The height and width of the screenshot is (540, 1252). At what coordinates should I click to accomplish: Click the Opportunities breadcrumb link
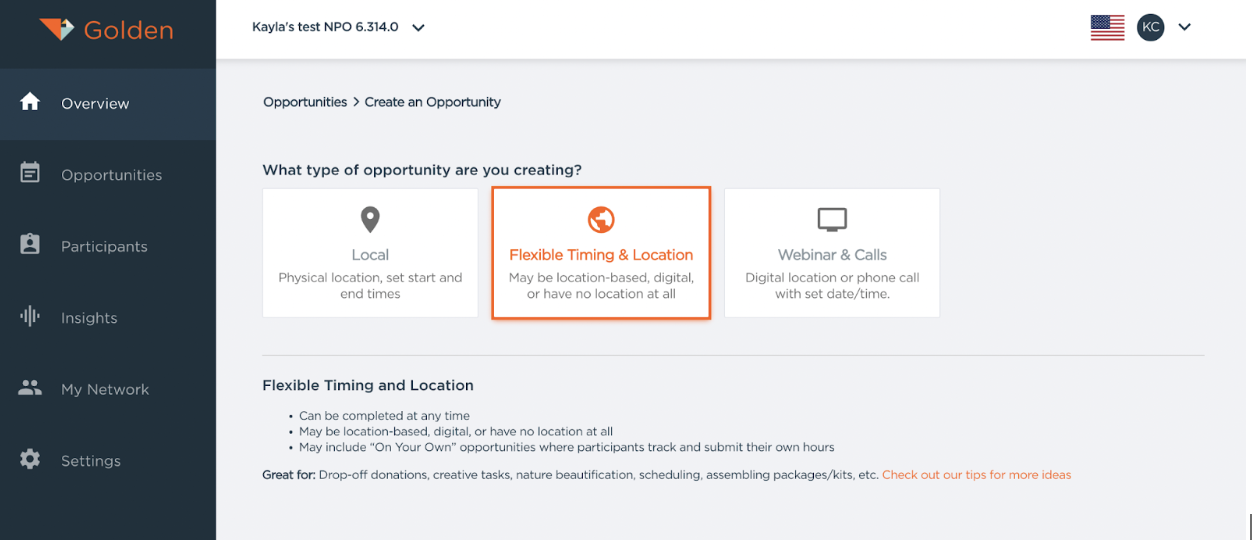point(305,102)
